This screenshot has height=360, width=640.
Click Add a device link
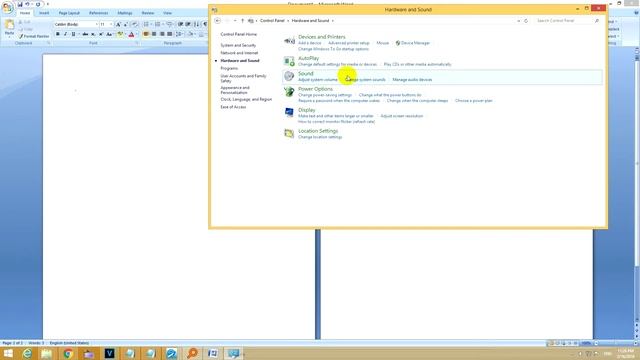click(x=309, y=43)
